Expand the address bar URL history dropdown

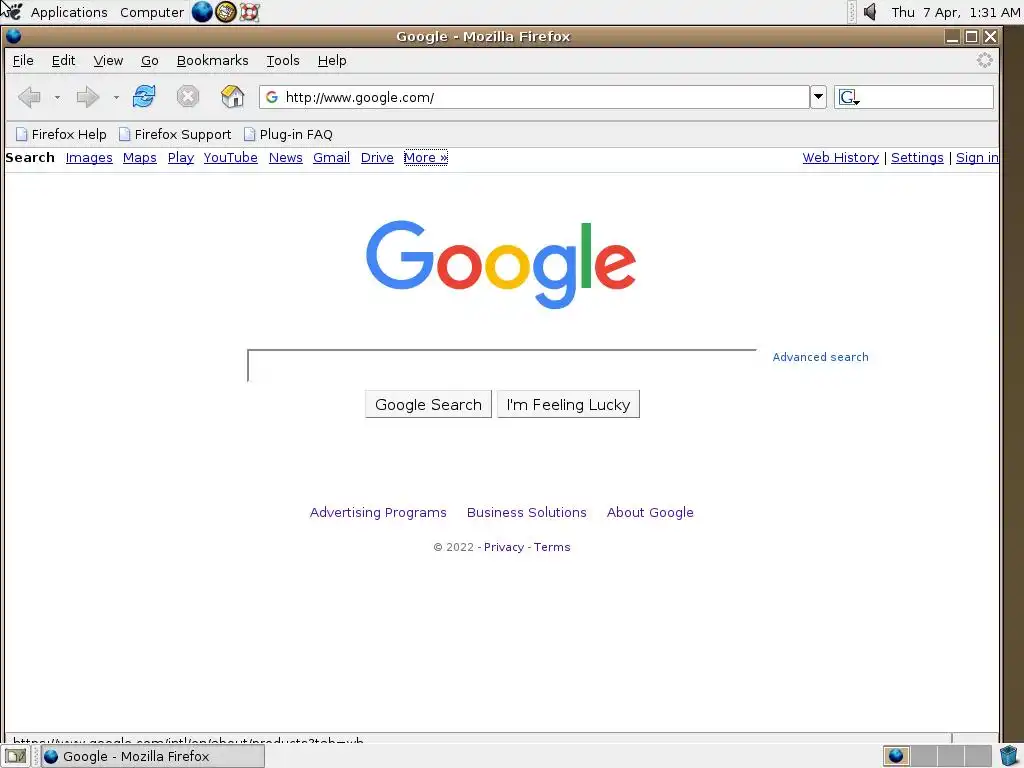tap(818, 97)
